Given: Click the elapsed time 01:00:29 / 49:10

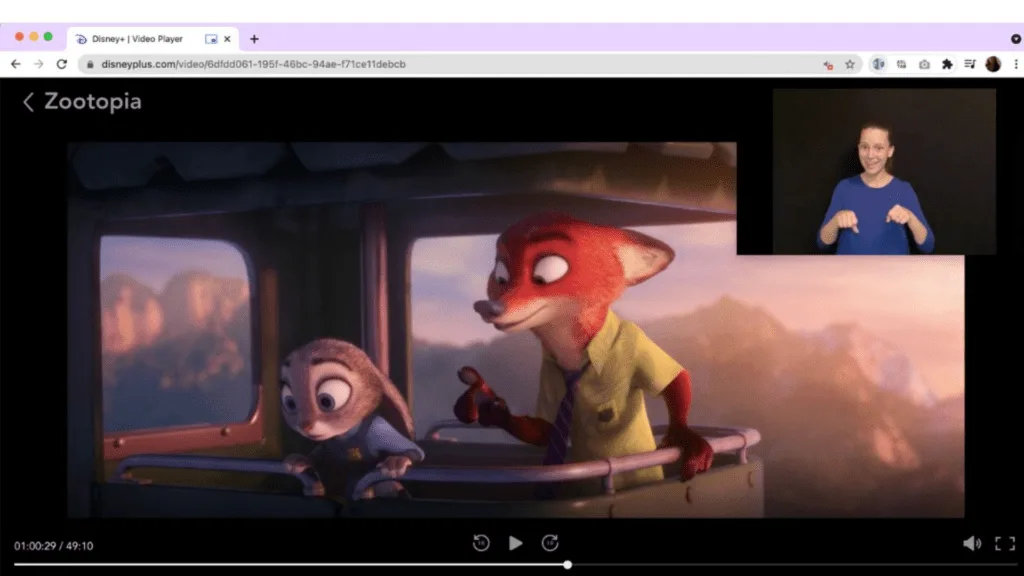Looking at the screenshot, I should [x=54, y=546].
